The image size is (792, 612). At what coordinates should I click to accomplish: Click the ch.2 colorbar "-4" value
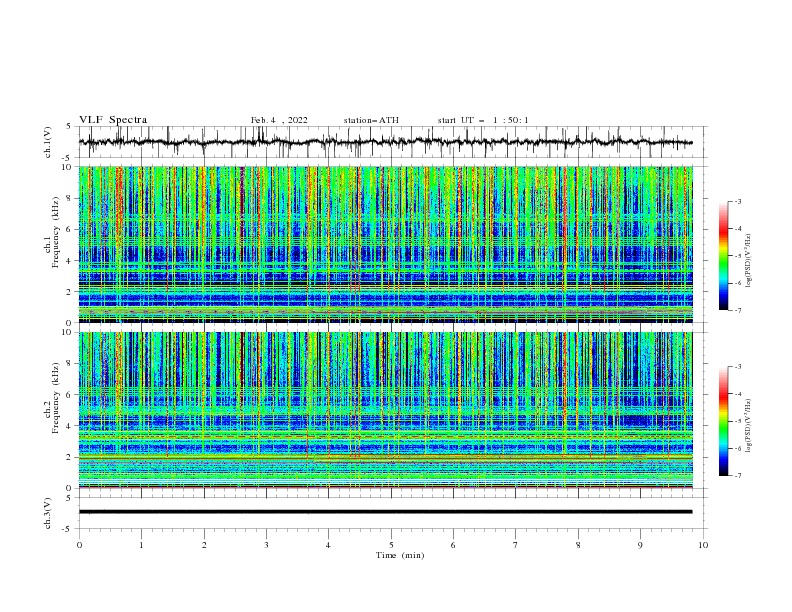(x=738, y=394)
